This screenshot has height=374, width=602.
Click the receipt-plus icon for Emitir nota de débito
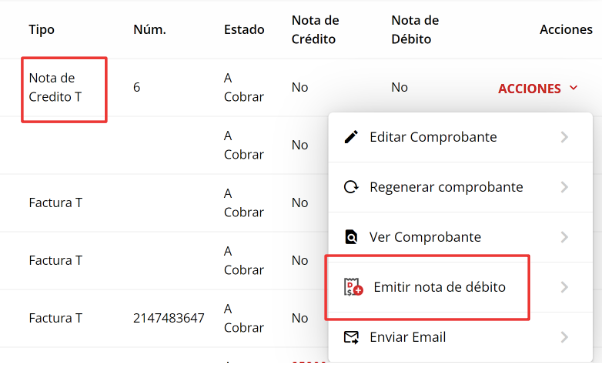click(353, 287)
